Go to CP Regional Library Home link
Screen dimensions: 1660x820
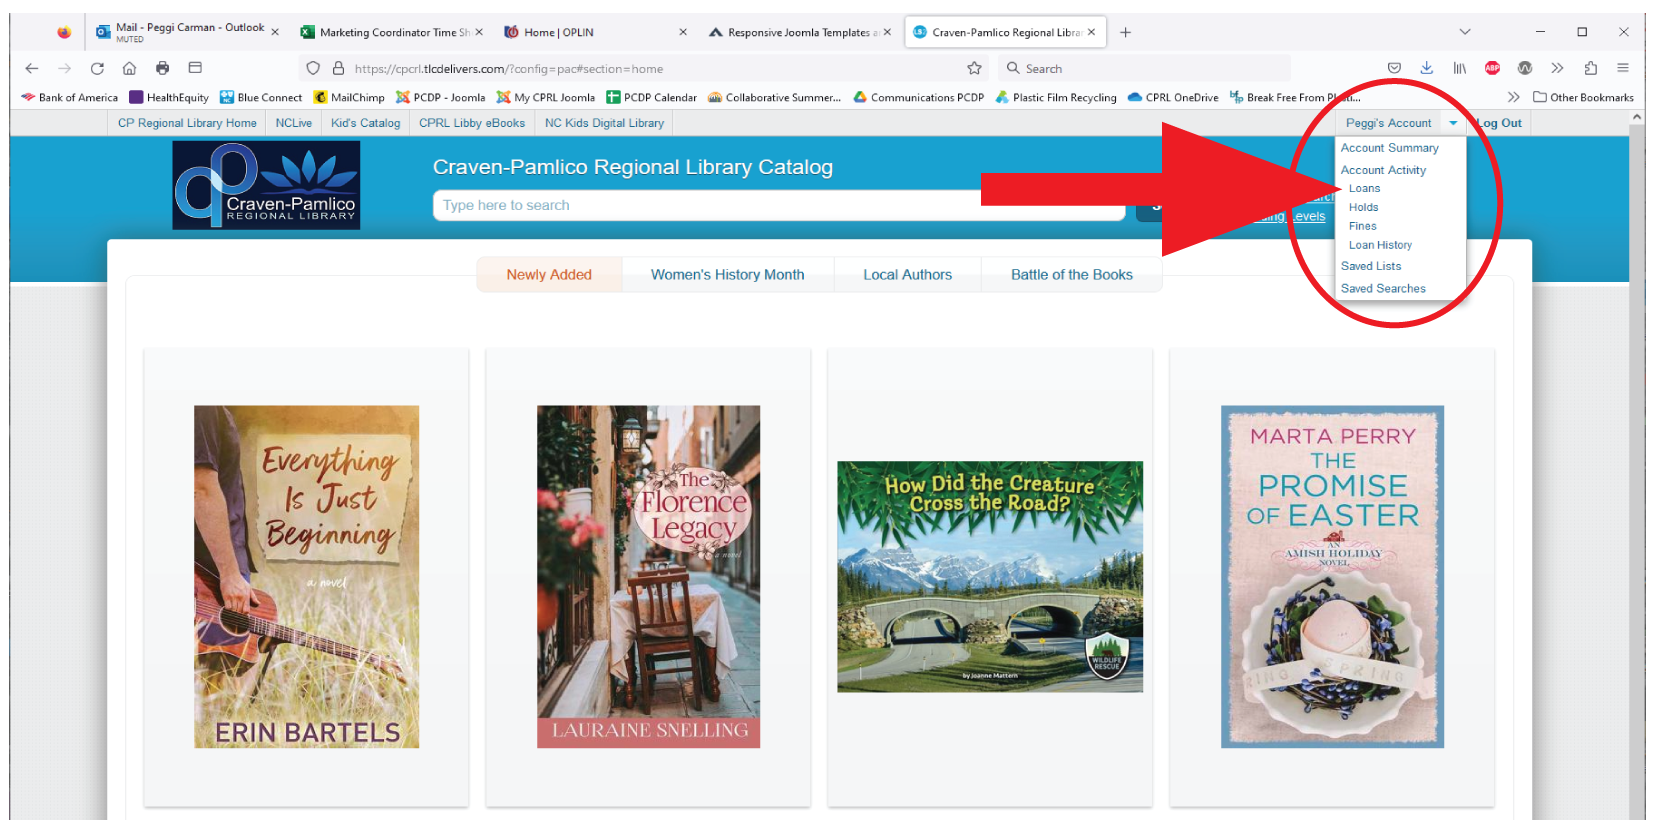click(x=187, y=123)
